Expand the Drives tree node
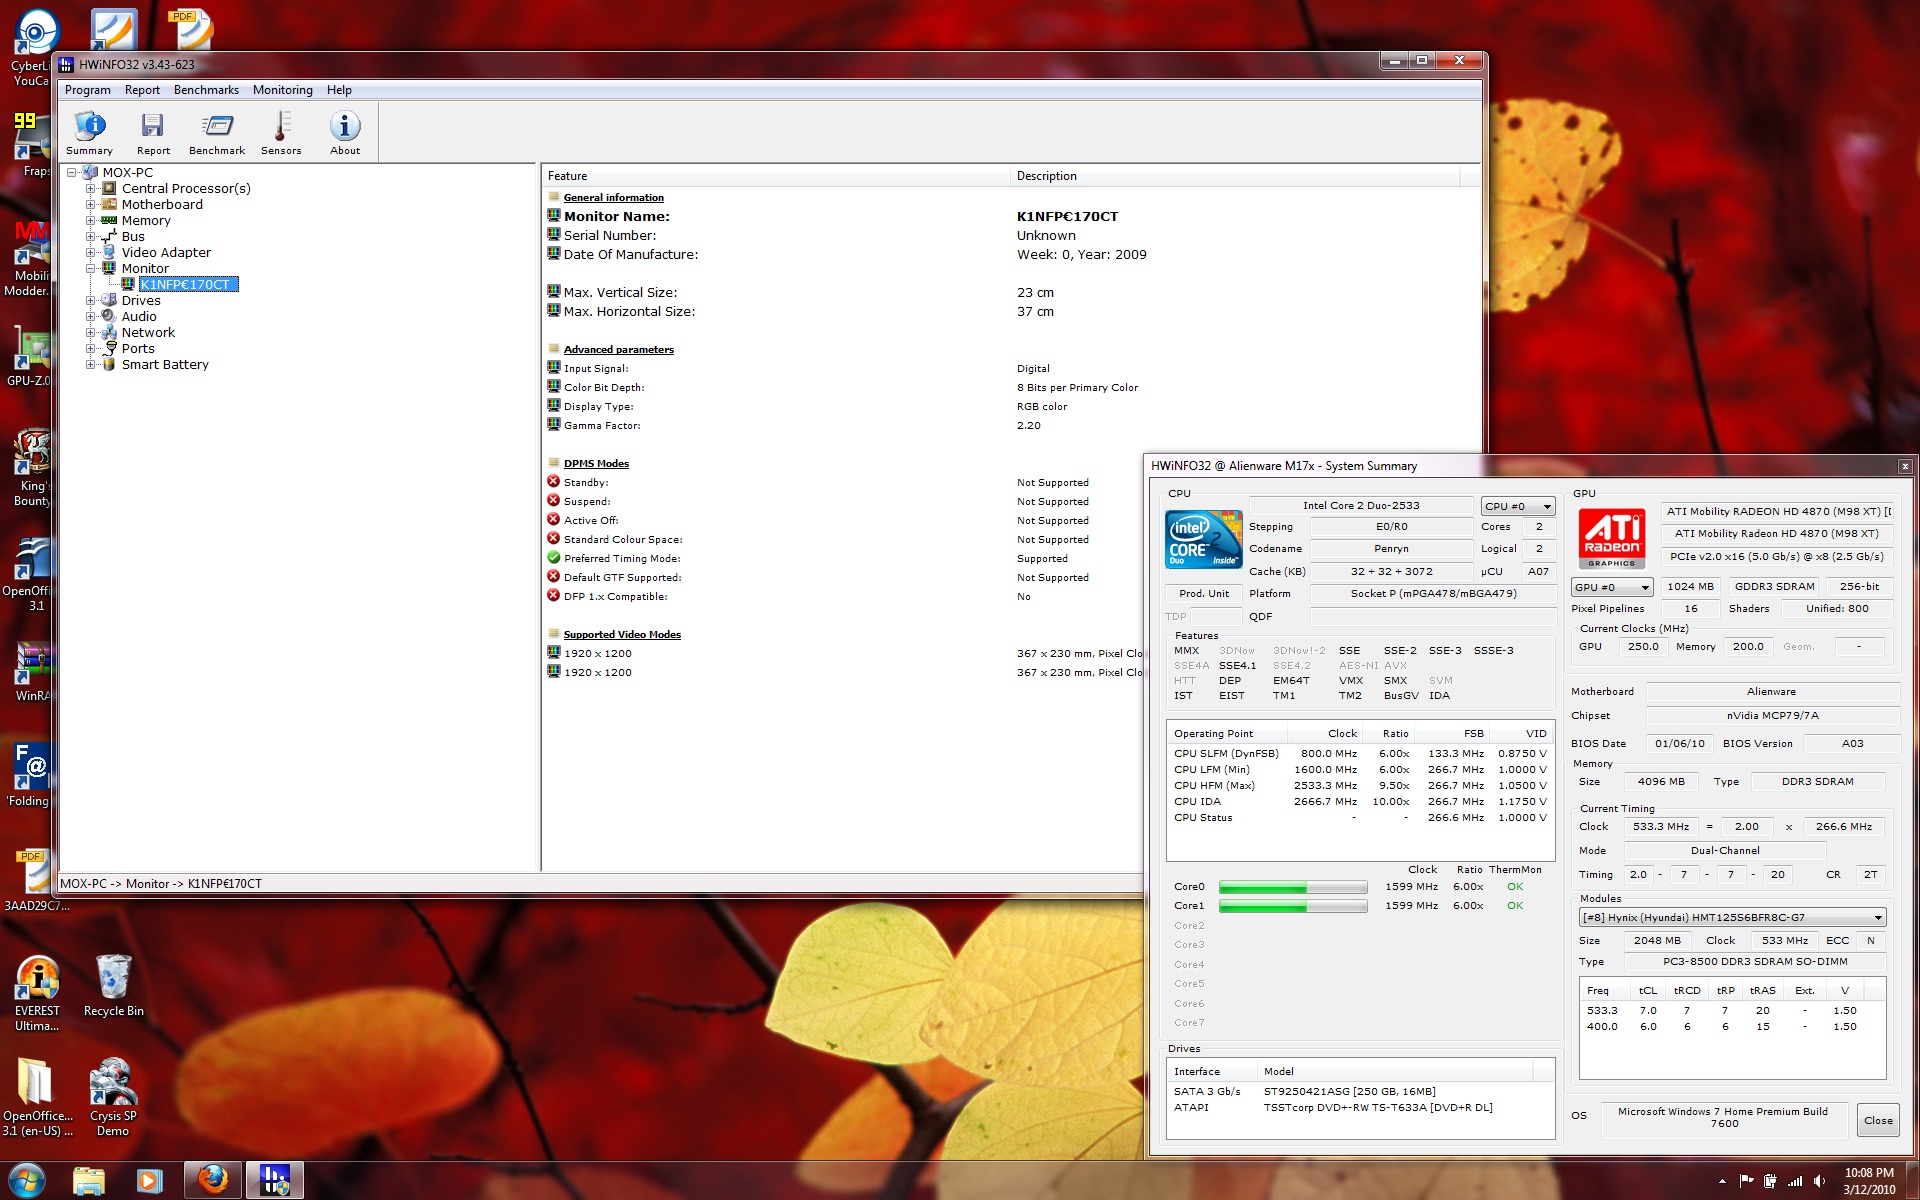The width and height of the screenshot is (1920, 1200). [x=90, y=300]
